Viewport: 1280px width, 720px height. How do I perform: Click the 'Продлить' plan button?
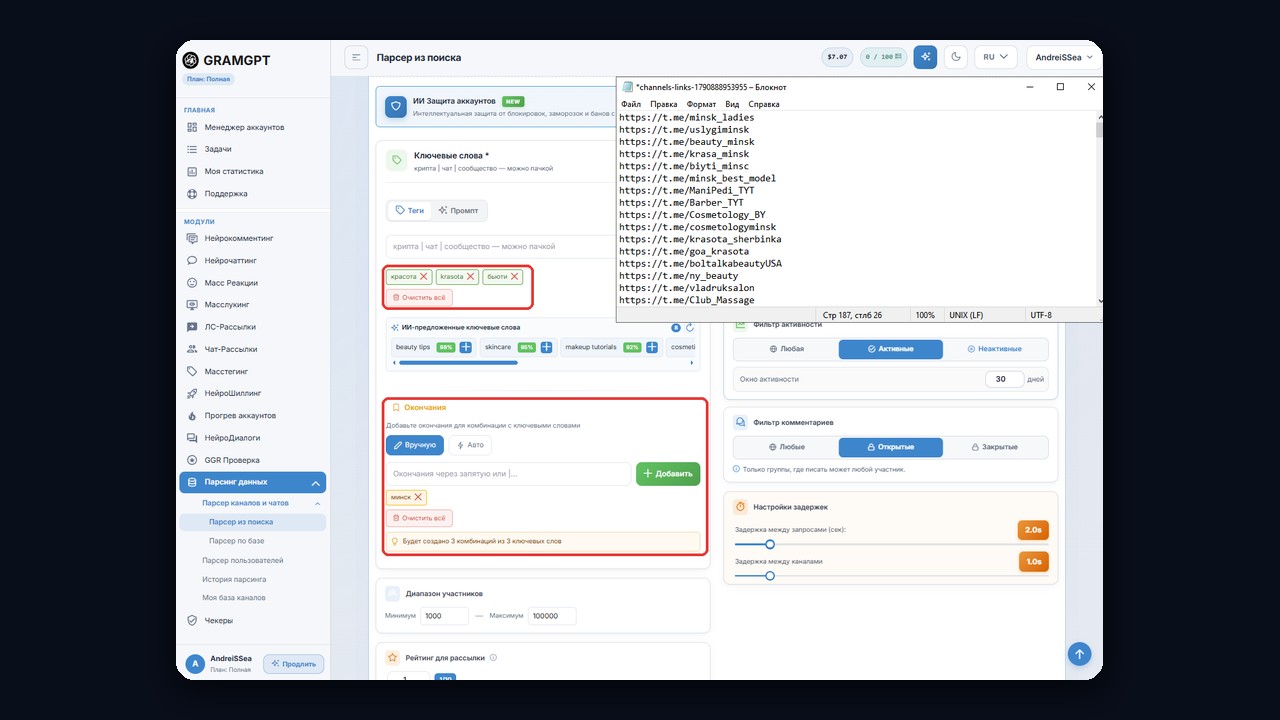293,664
